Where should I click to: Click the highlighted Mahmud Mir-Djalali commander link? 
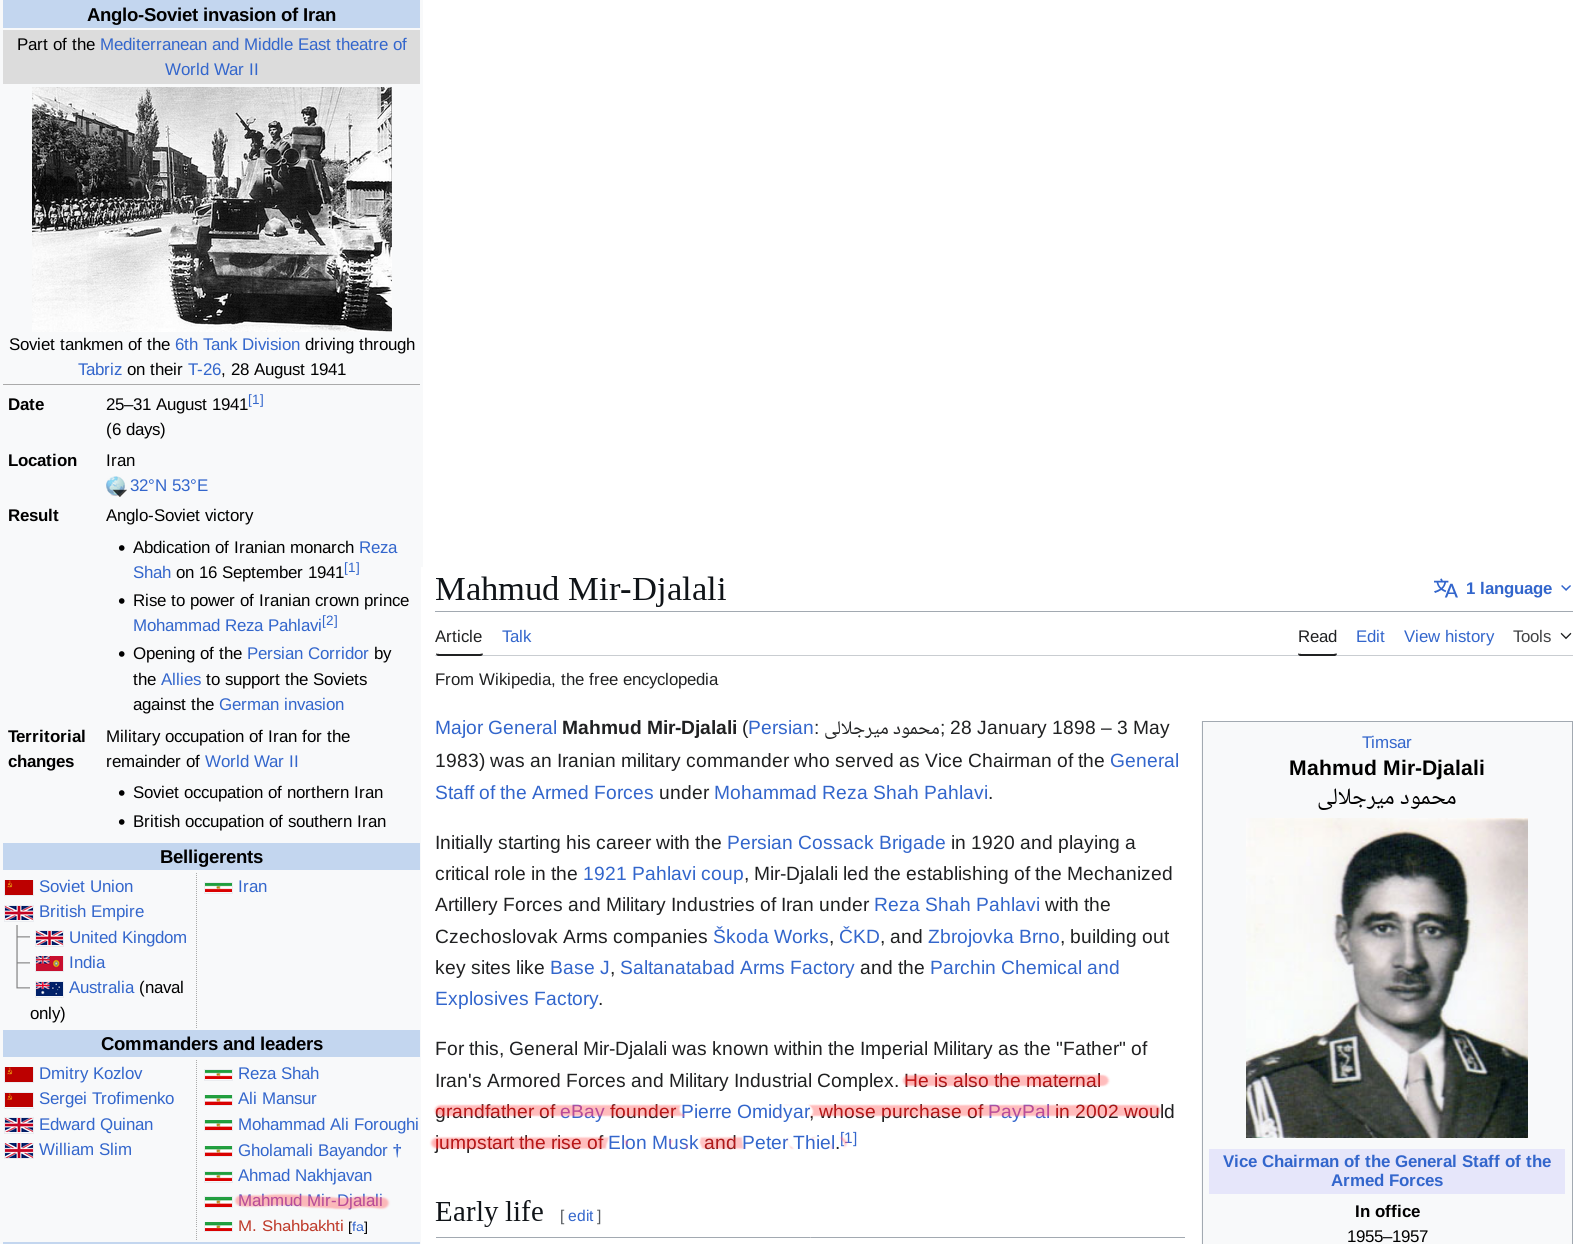(310, 1200)
